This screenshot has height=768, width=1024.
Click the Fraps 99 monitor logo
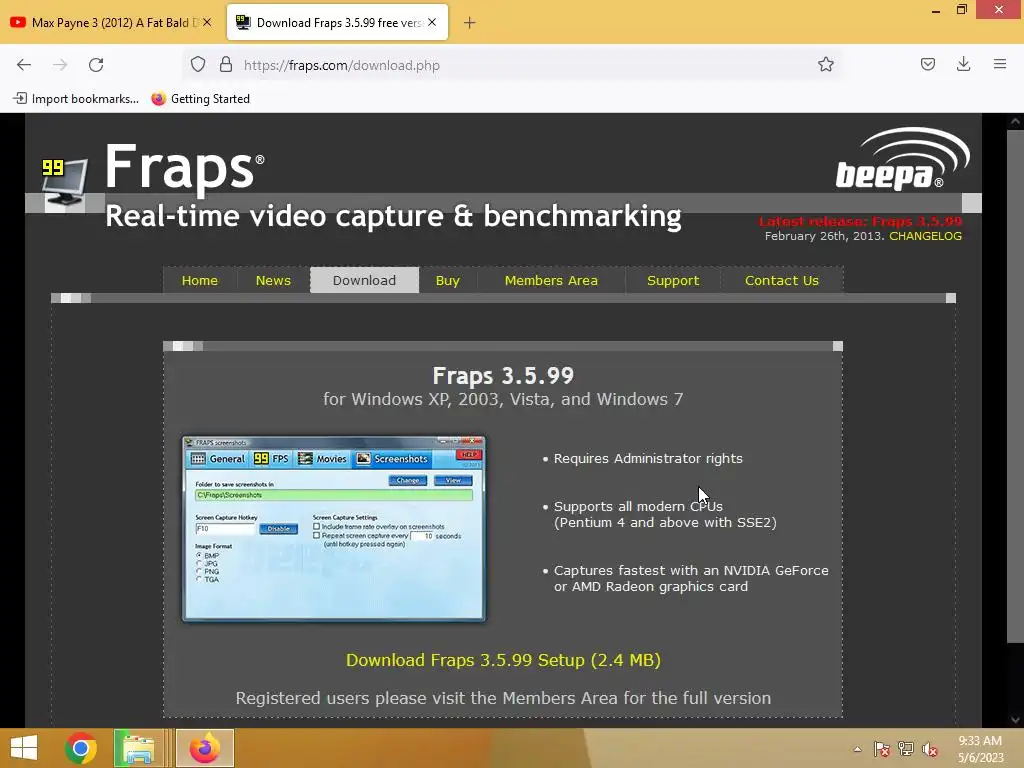(x=64, y=184)
